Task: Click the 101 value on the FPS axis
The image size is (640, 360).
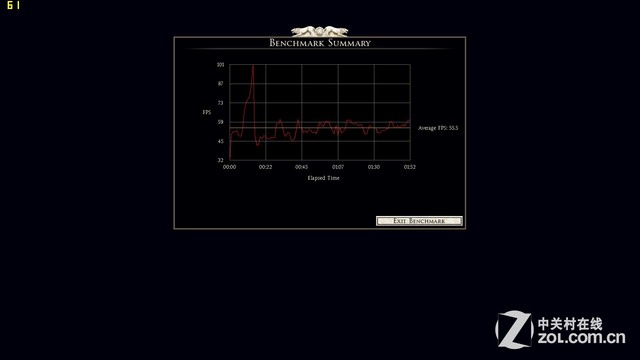Action: 220,64
